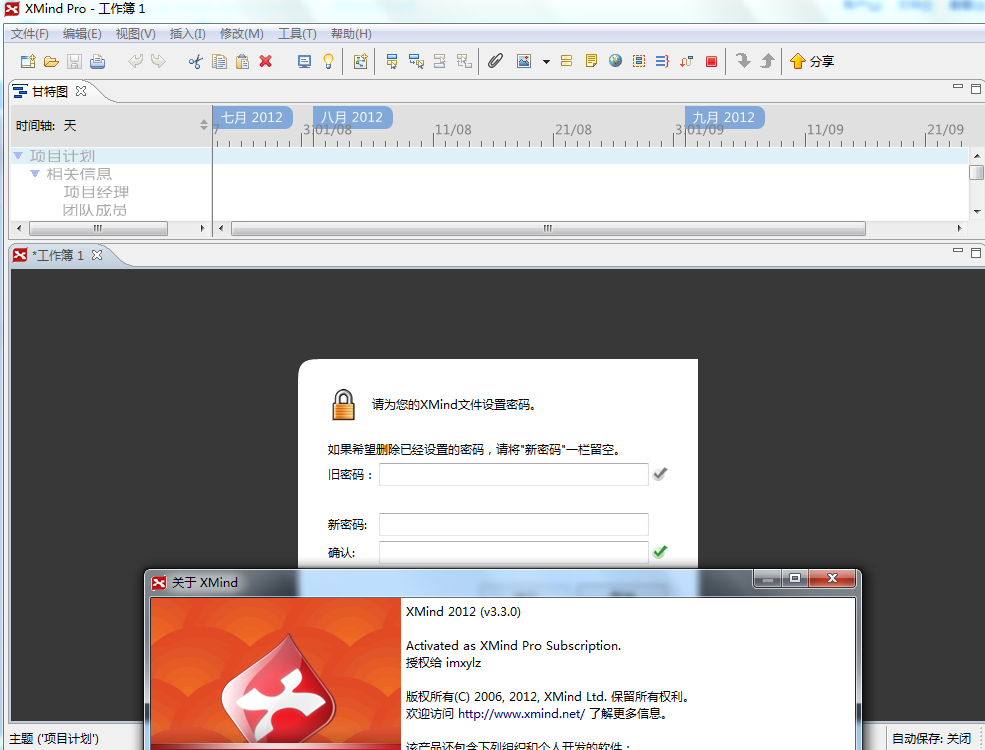Screen dimensions: 985x750
Task: Click the paste clipboard icon
Action: click(242, 61)
